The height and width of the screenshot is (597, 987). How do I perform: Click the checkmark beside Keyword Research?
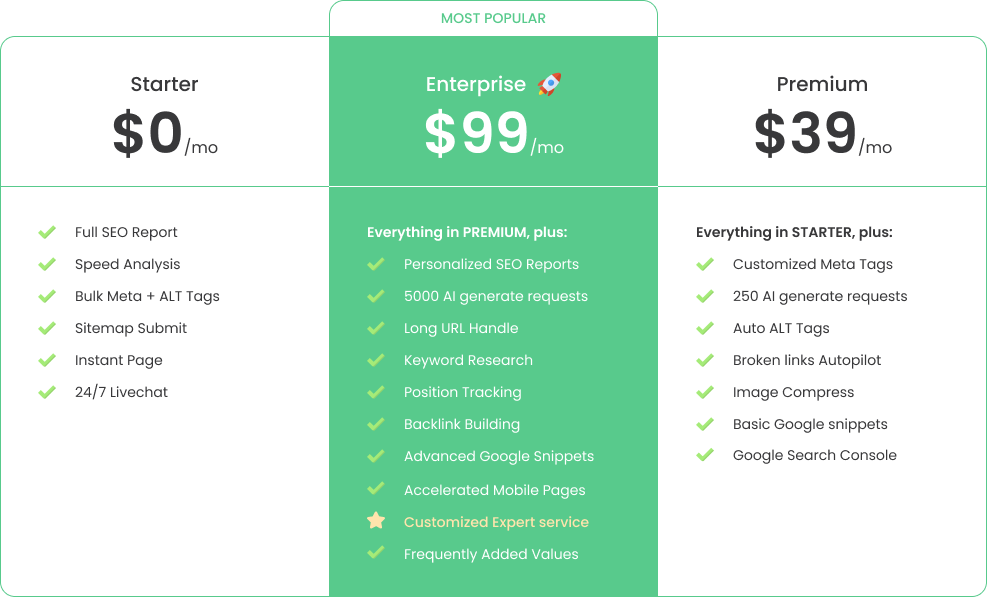[376, 360]
